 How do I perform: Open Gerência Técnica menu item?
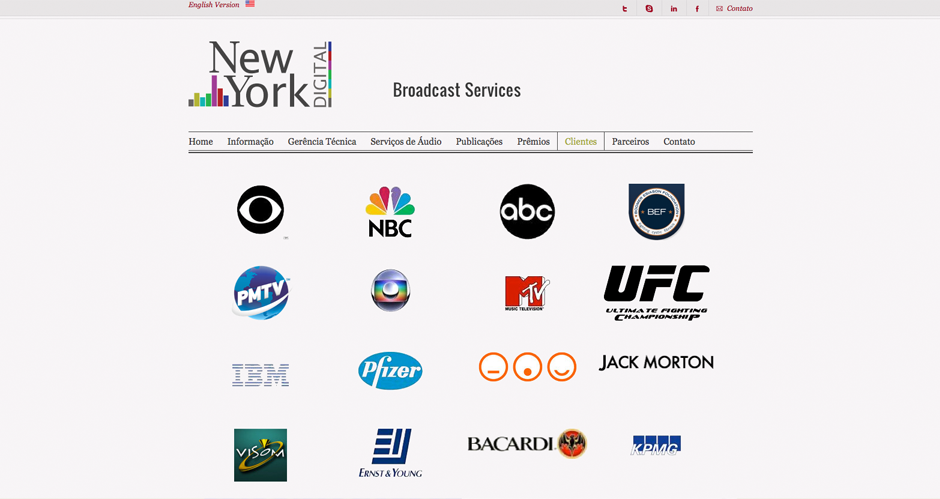point(322,142)
